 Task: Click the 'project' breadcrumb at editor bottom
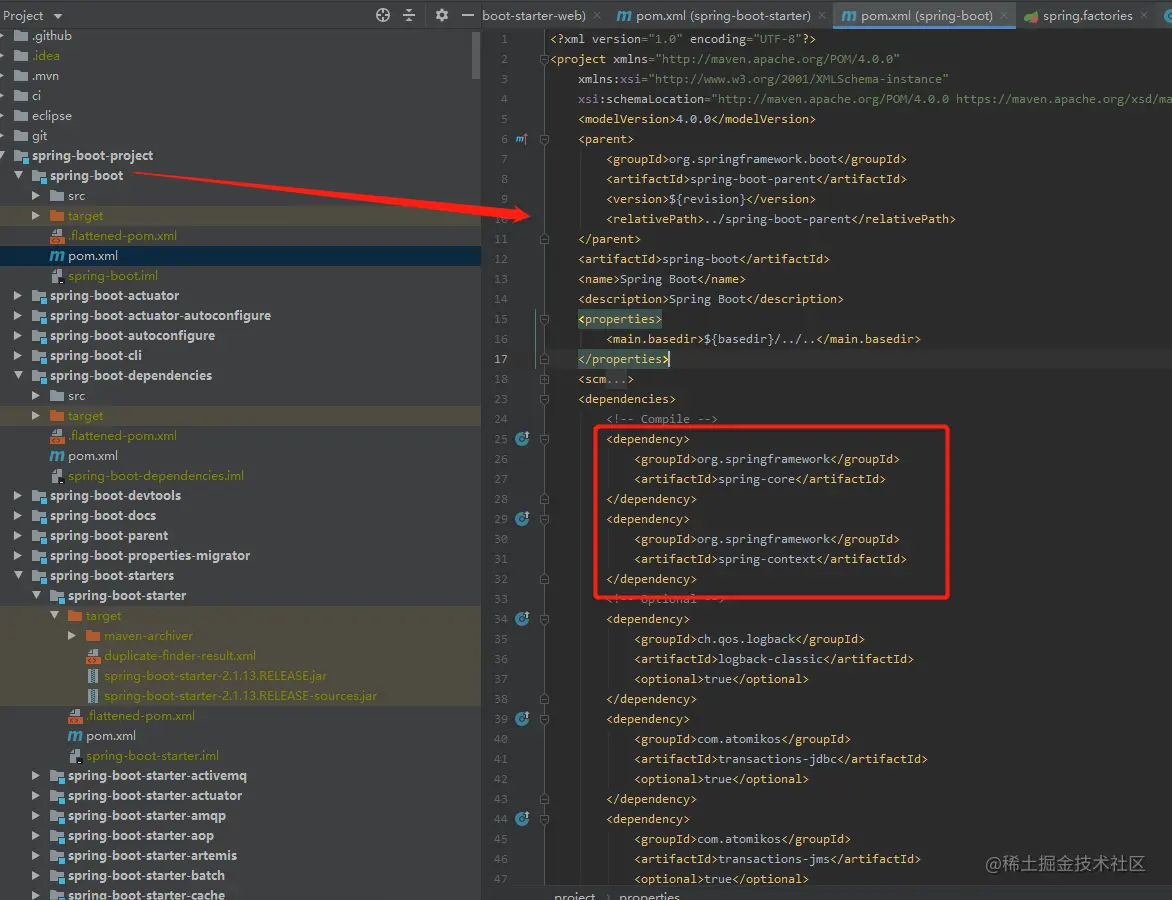click(x=574, y=895)
